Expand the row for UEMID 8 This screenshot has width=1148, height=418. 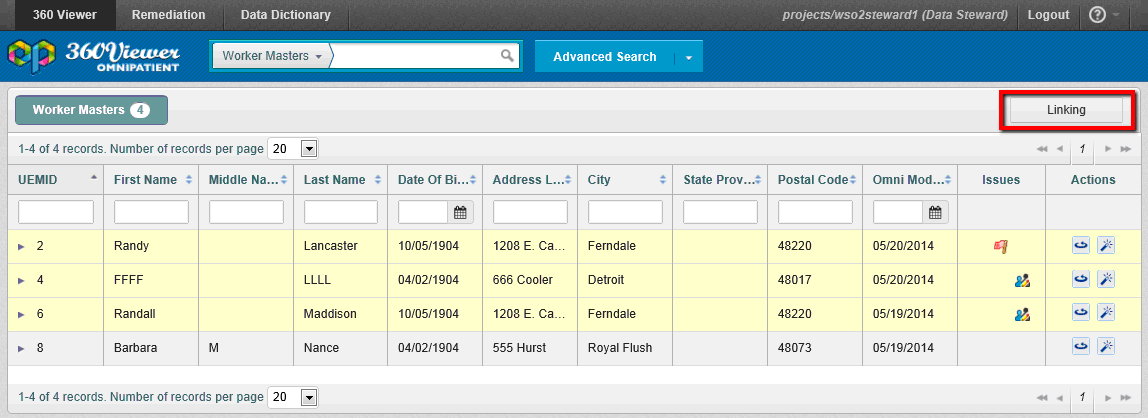tap(22, 348)
